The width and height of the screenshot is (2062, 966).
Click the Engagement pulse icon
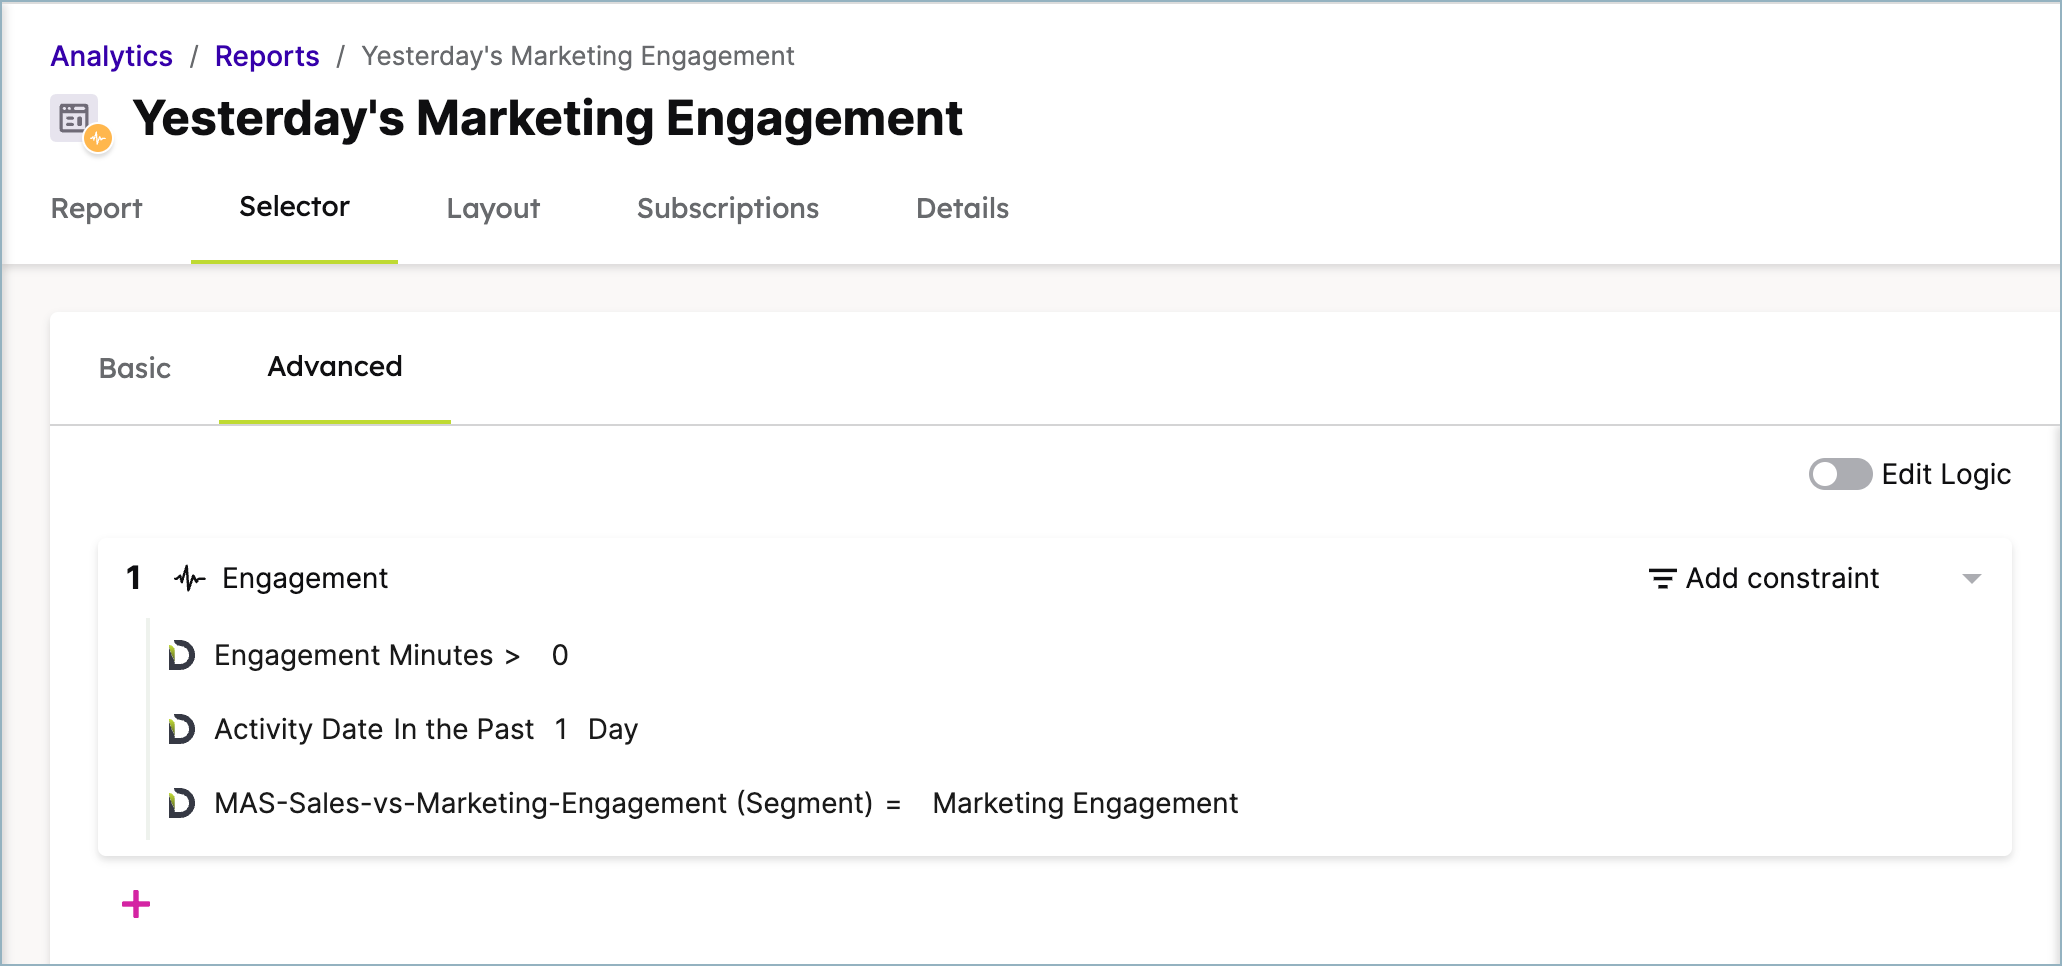pos(189,578)
